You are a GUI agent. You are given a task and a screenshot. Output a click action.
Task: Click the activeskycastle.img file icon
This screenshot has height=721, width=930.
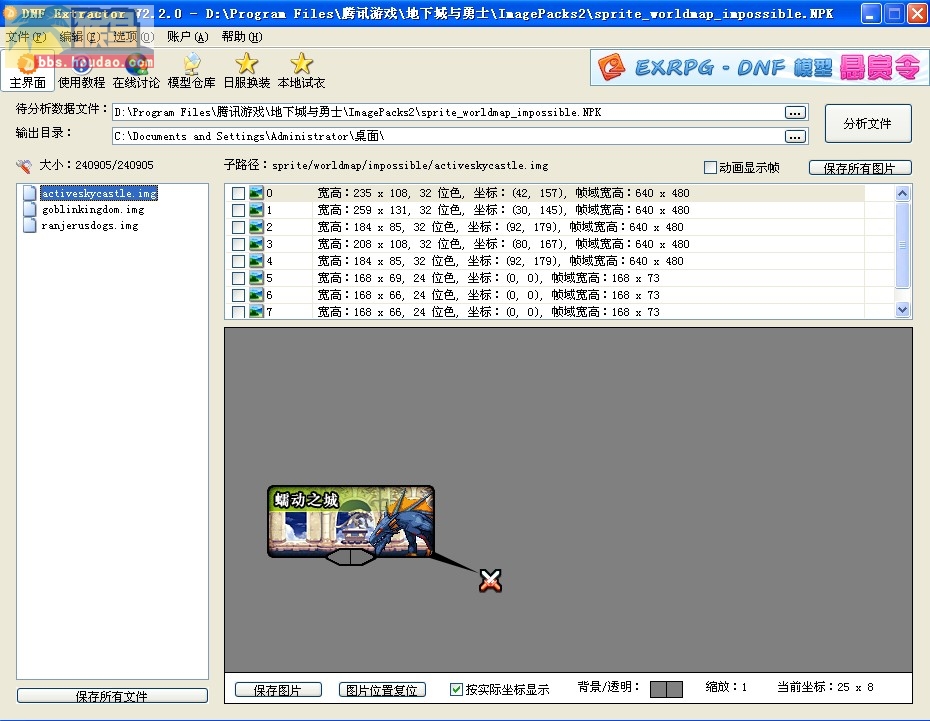[29, 193]
